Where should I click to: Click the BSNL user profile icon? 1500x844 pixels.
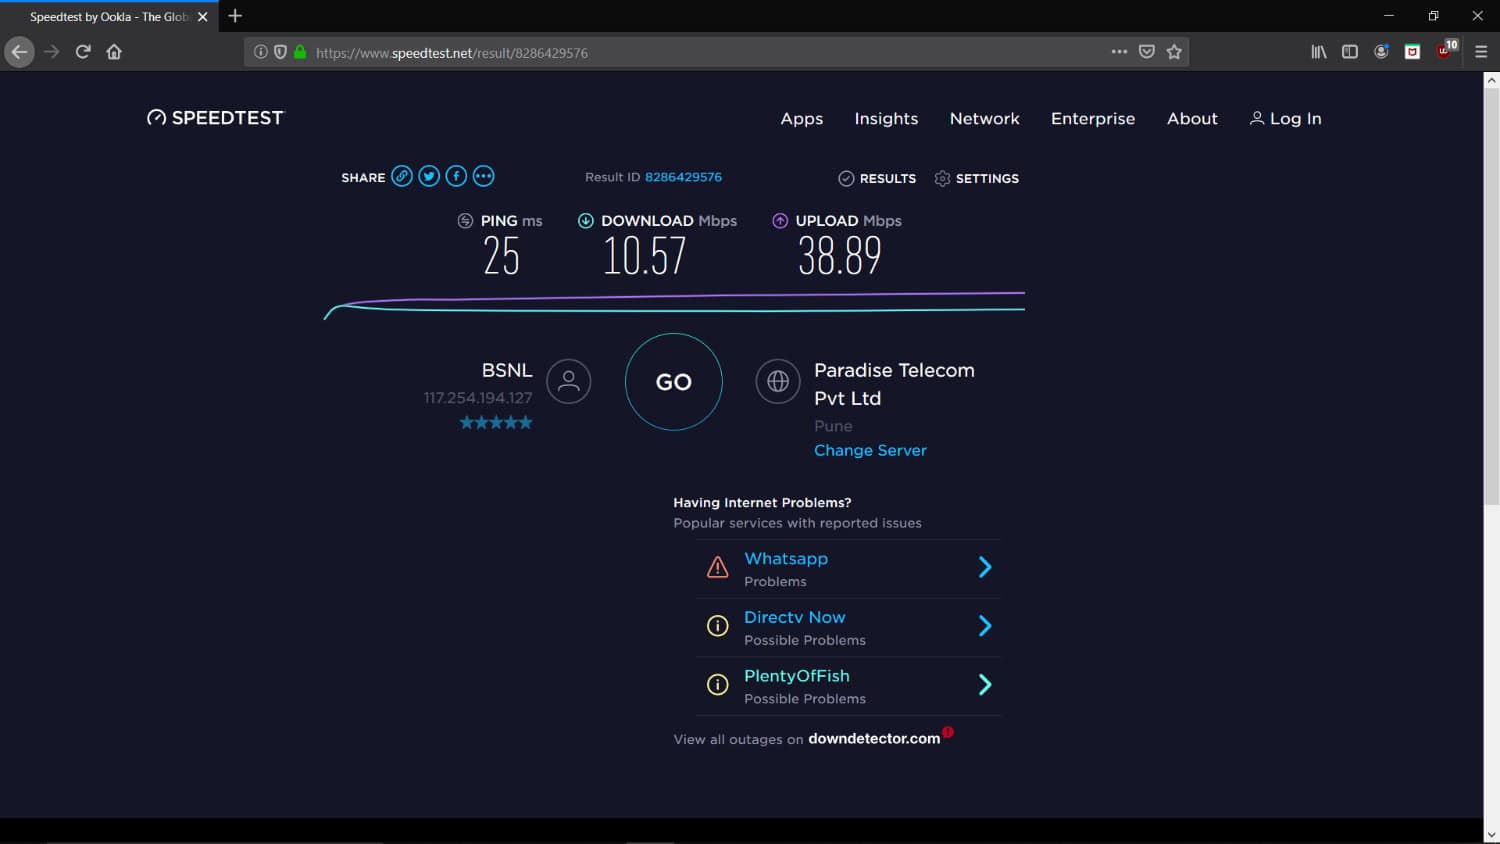tap(569, 381)
